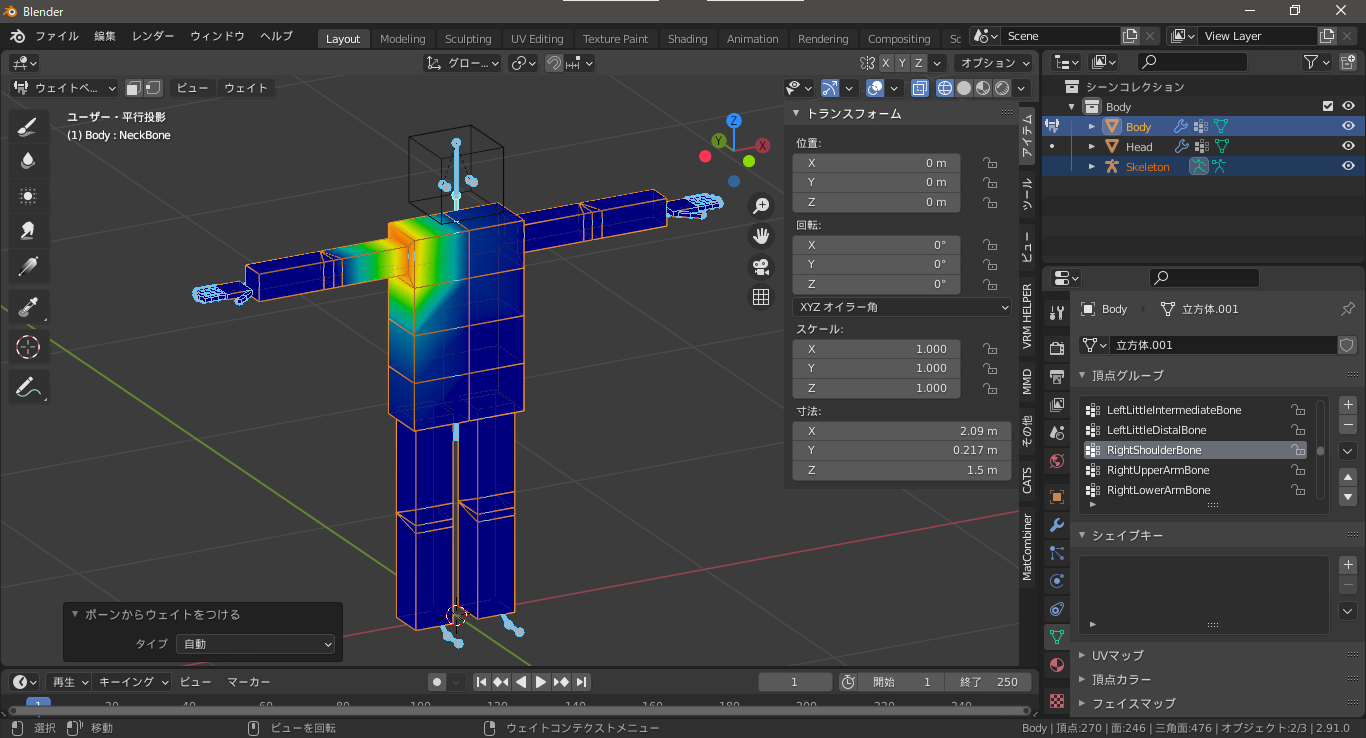1366x738 pixels.
Task: Select the weight Gradient tool
Action: (28, 266)
